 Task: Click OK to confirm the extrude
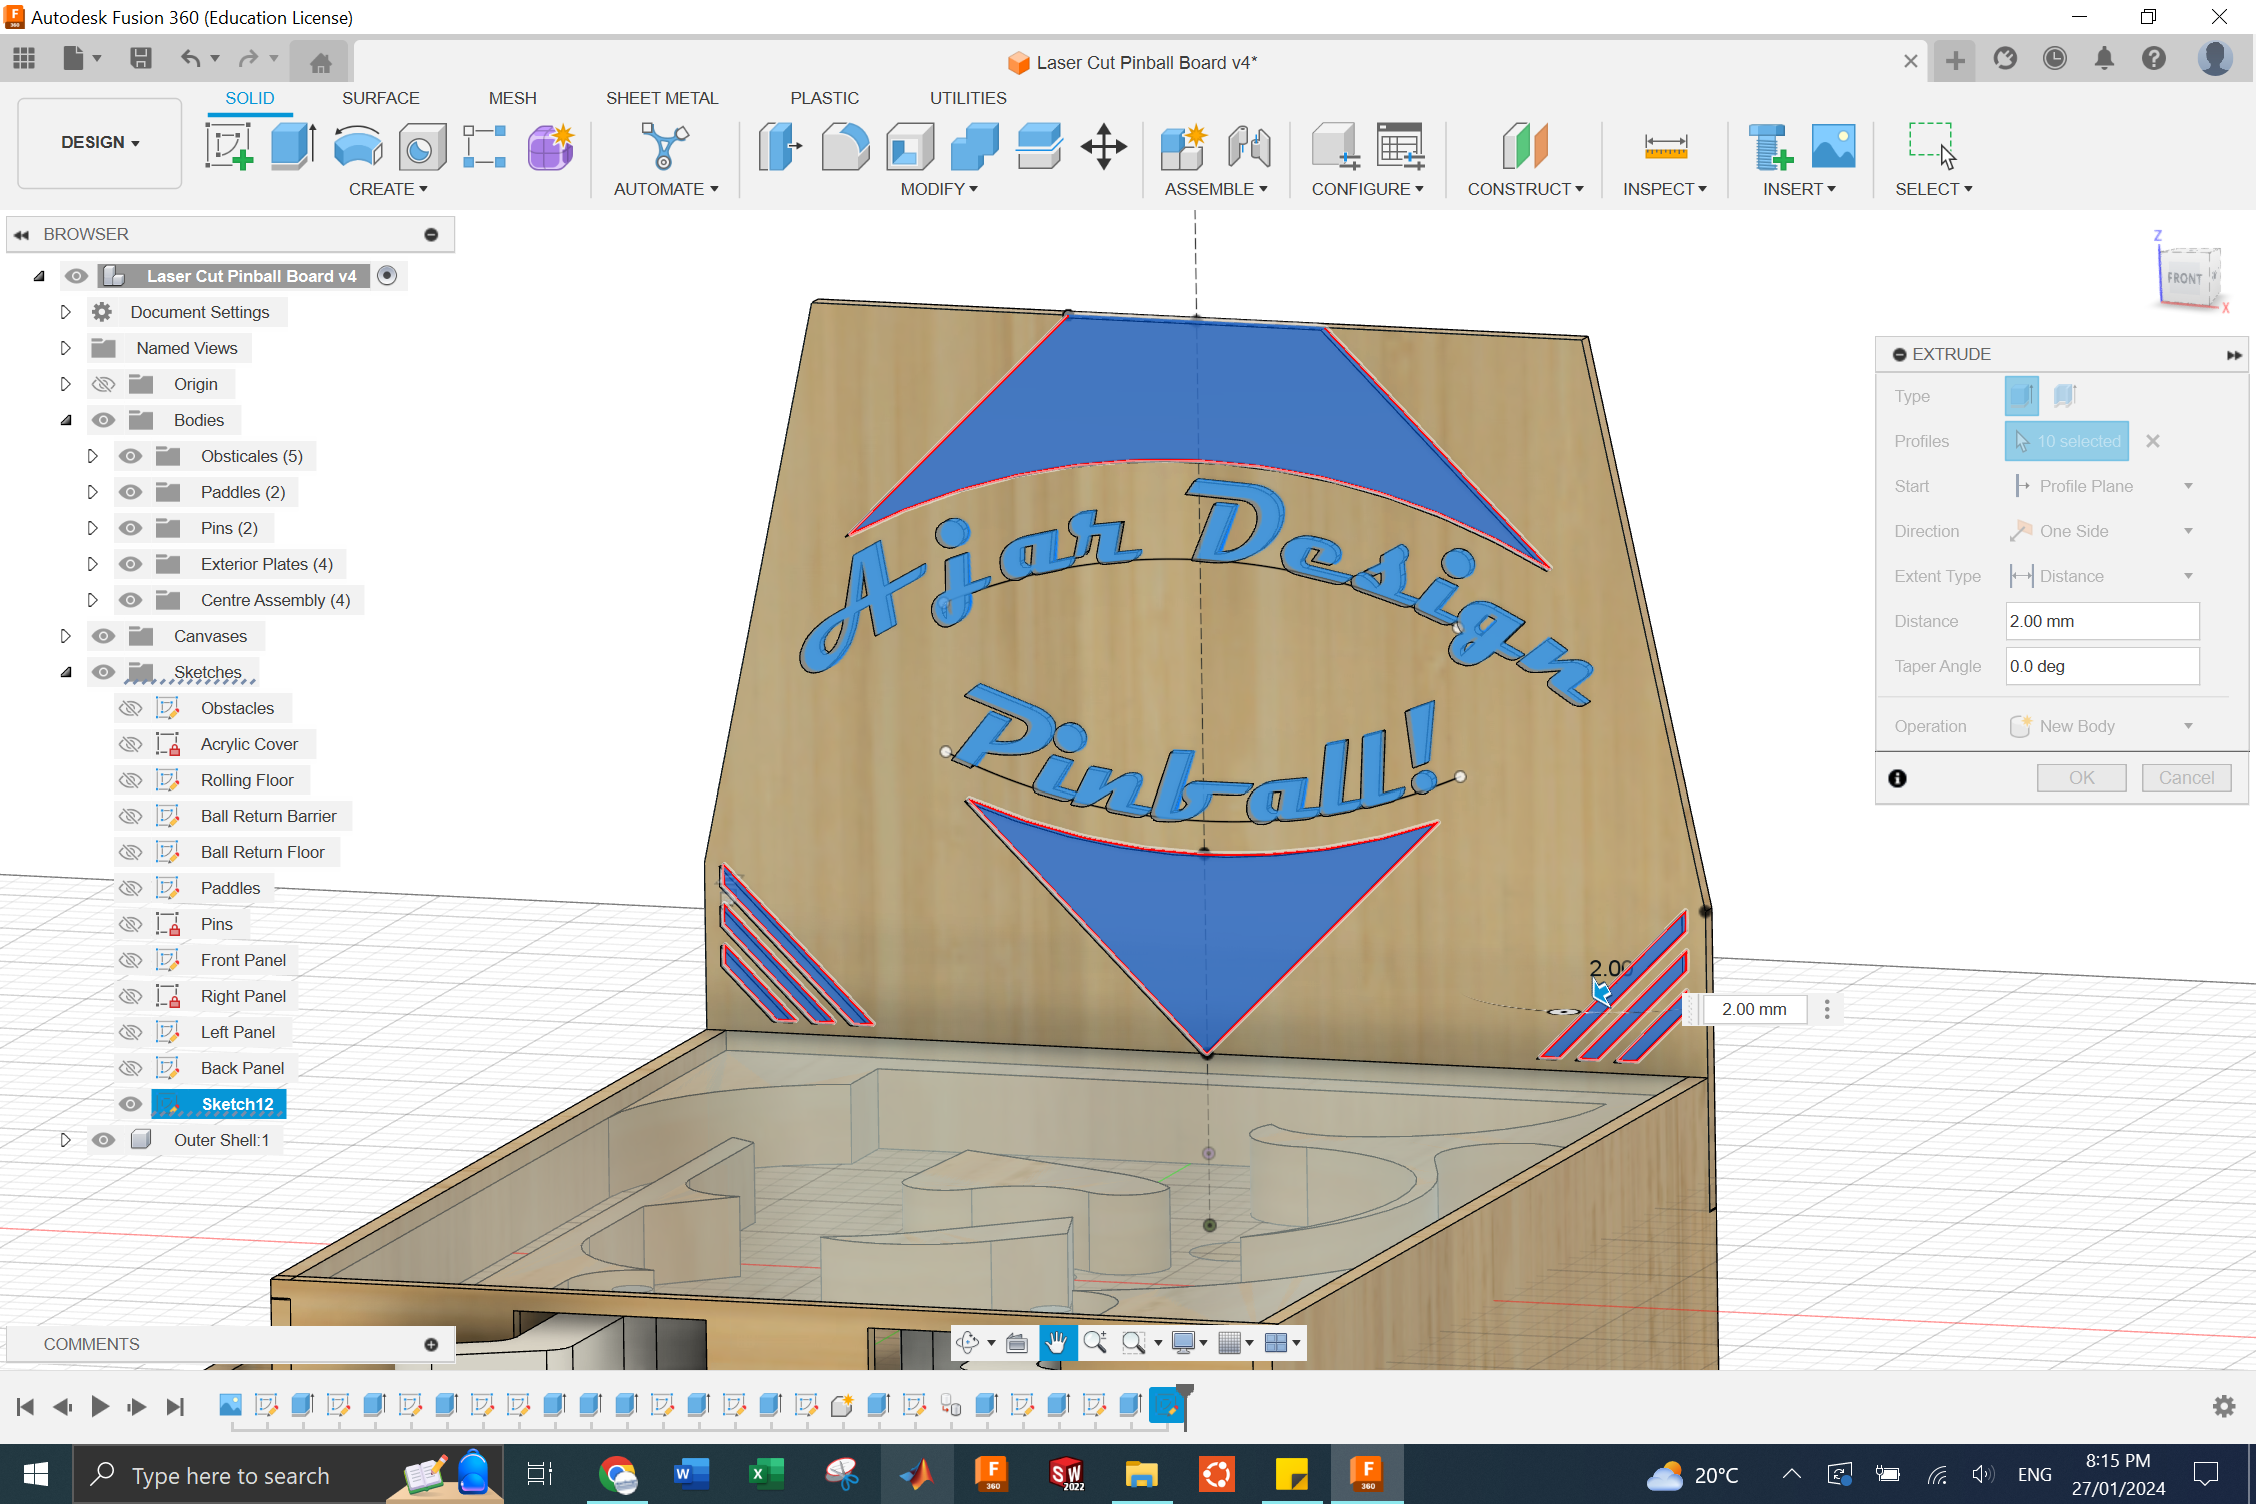point(2081,777)
